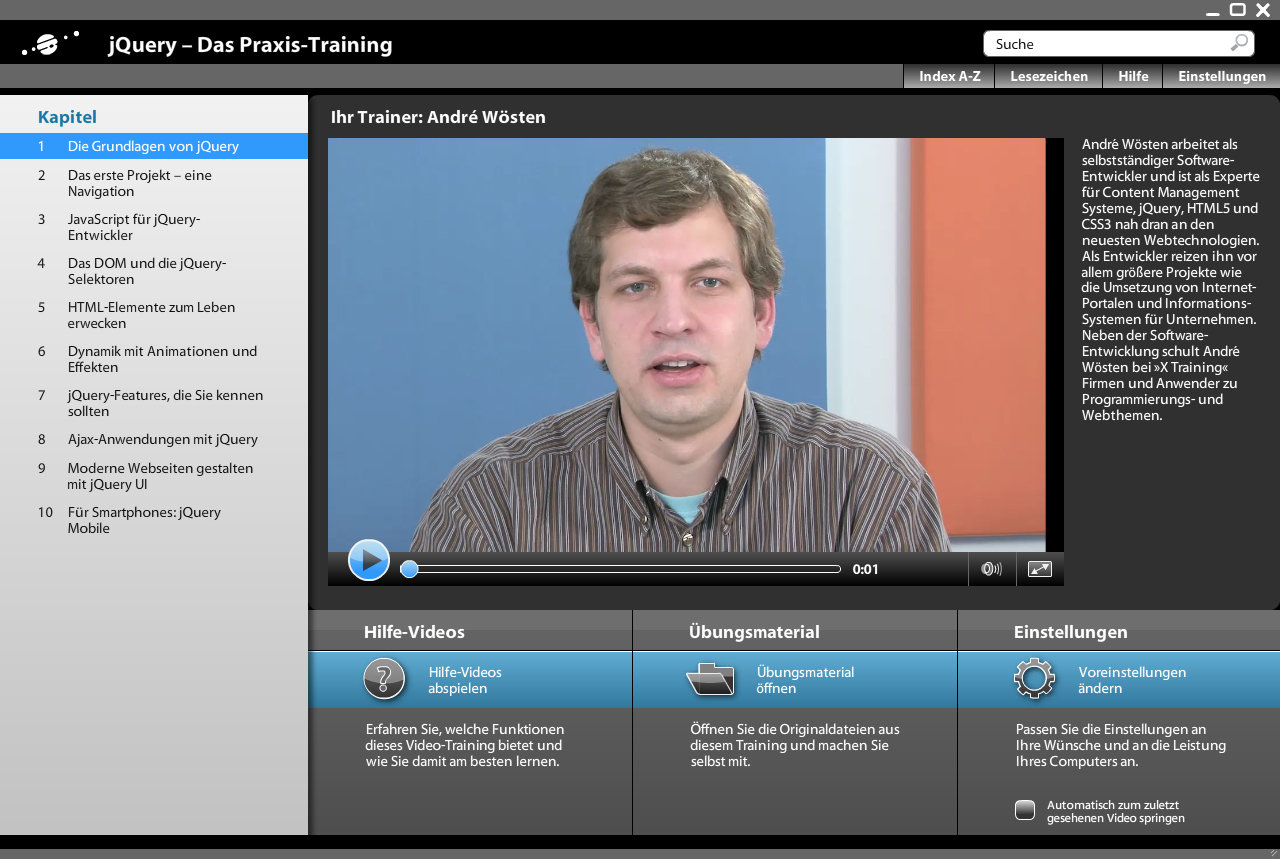
Task: Click the magnifying glass search icon
Action: point(1239,43)
